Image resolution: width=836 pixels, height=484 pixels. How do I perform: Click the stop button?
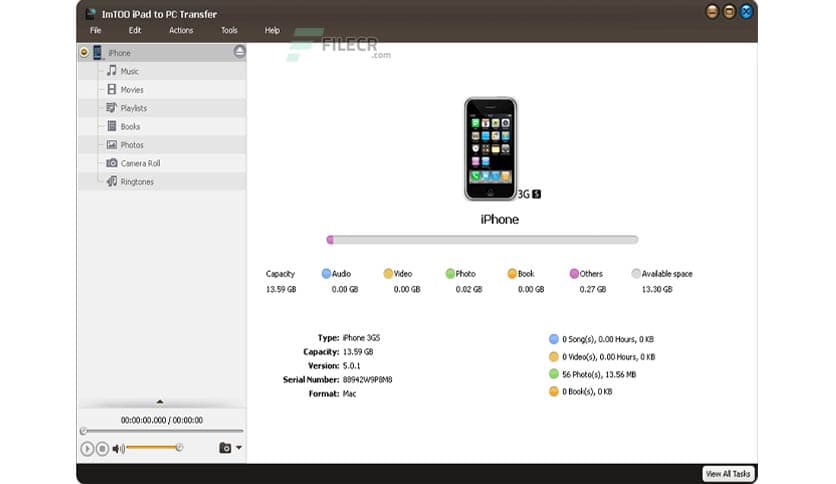coord(102,449)
